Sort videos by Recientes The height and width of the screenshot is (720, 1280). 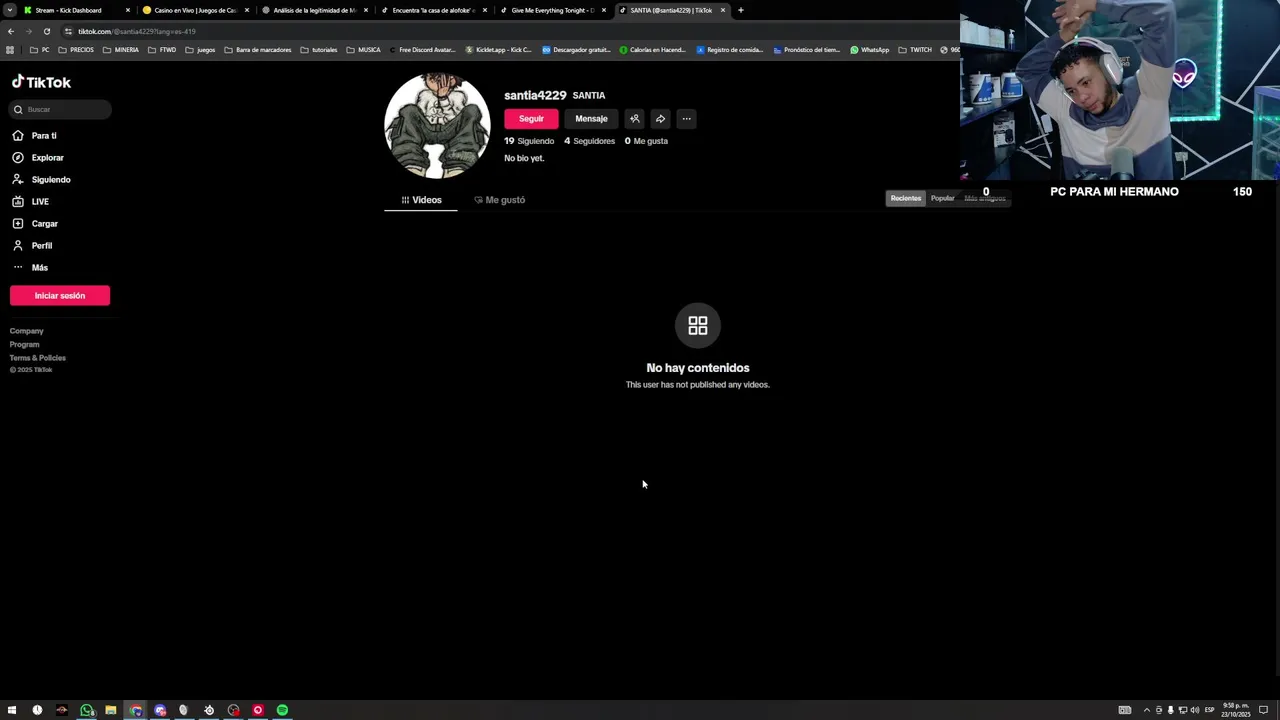pos(906,198)
